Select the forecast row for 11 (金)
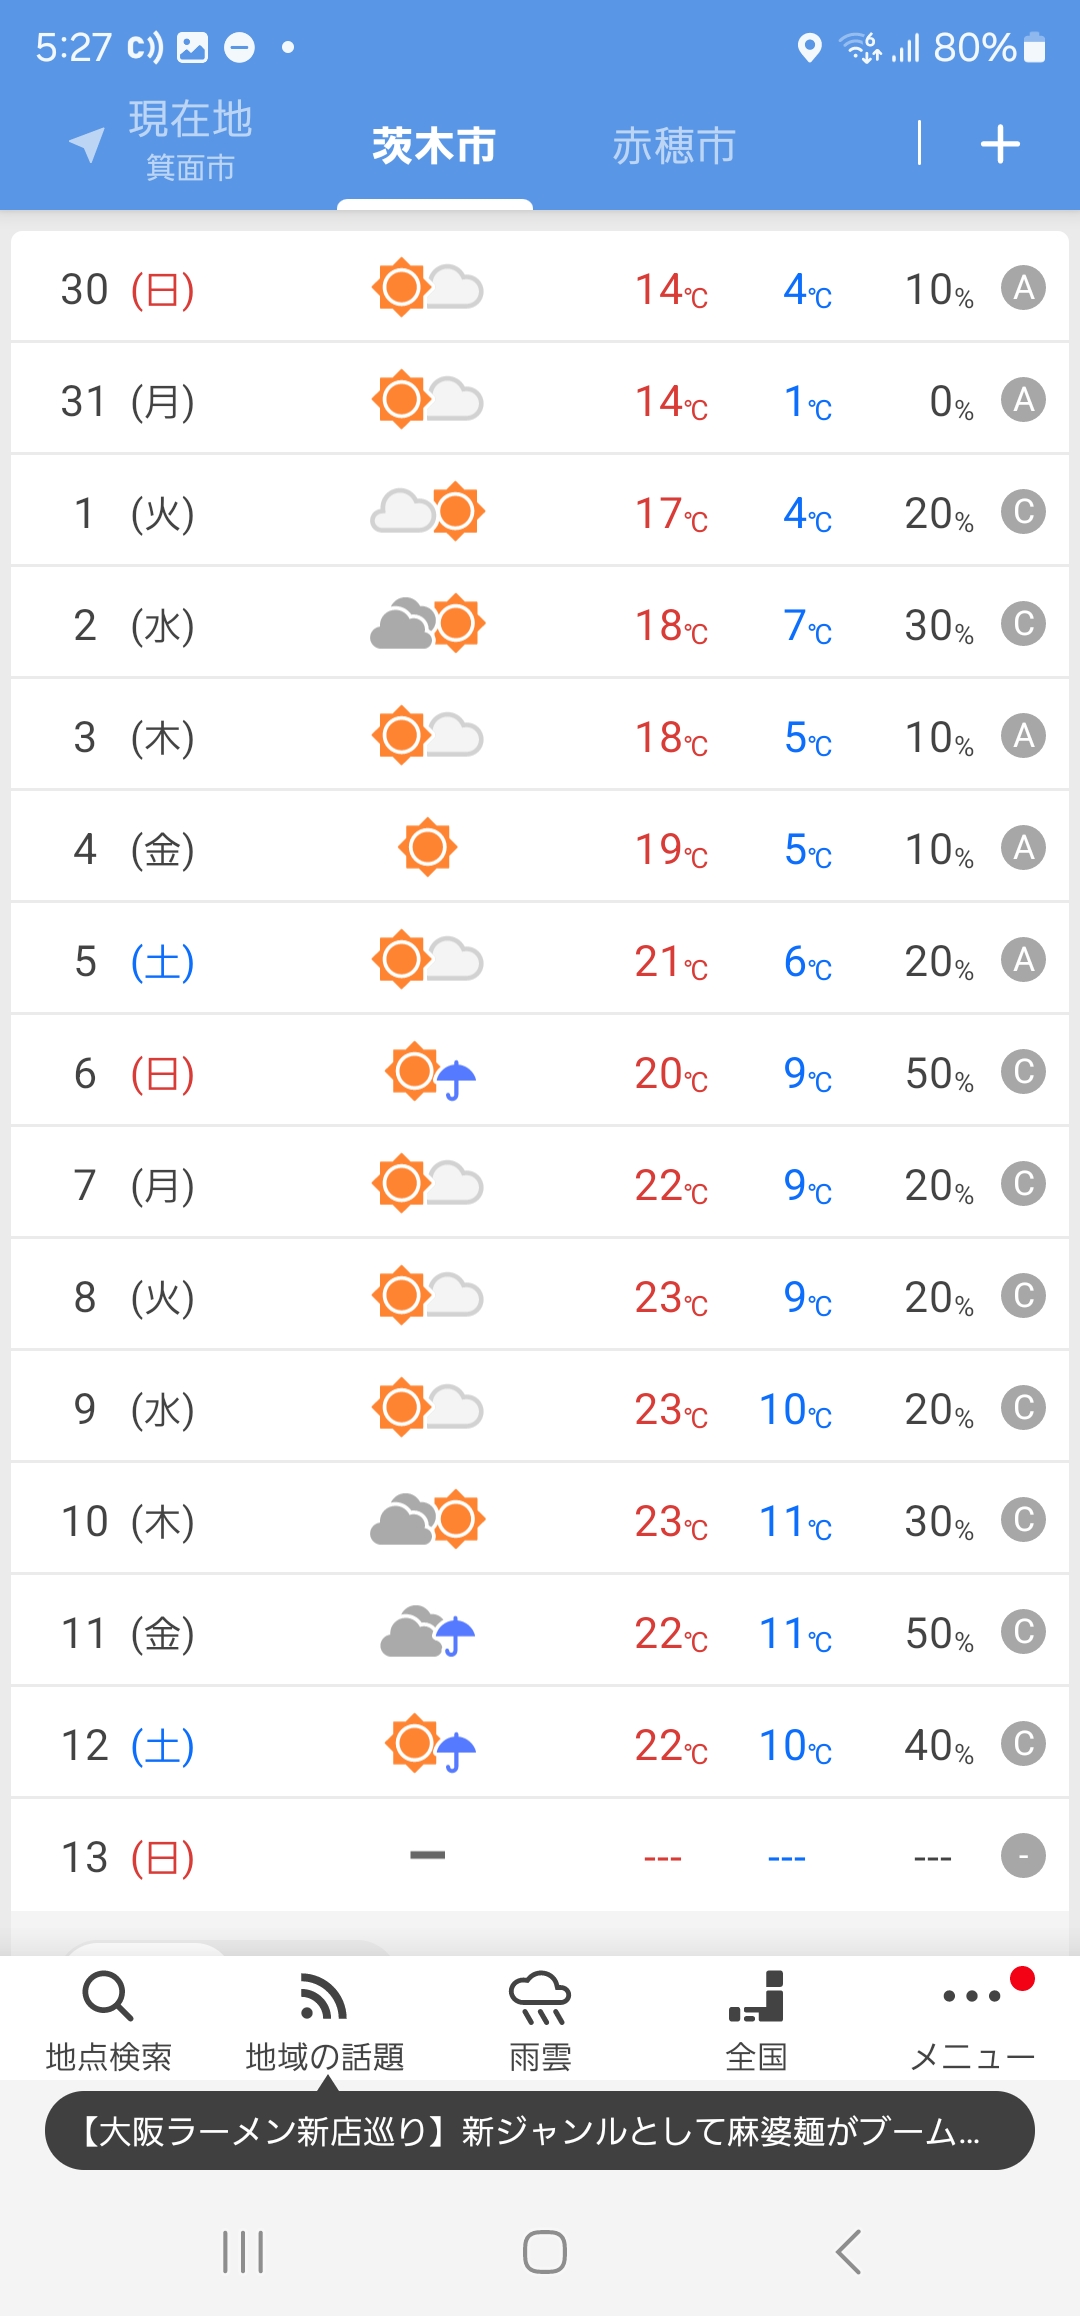This screenshot has width=1080, height=2316. [x=540, y=1632]
